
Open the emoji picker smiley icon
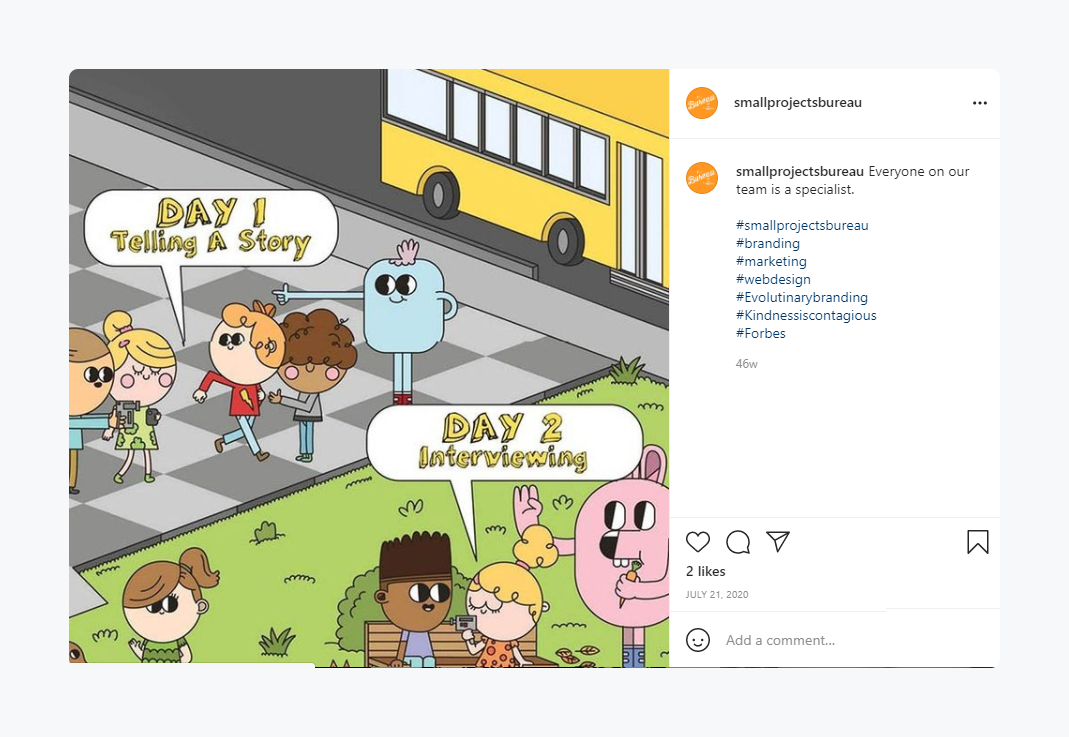[698, 640]
